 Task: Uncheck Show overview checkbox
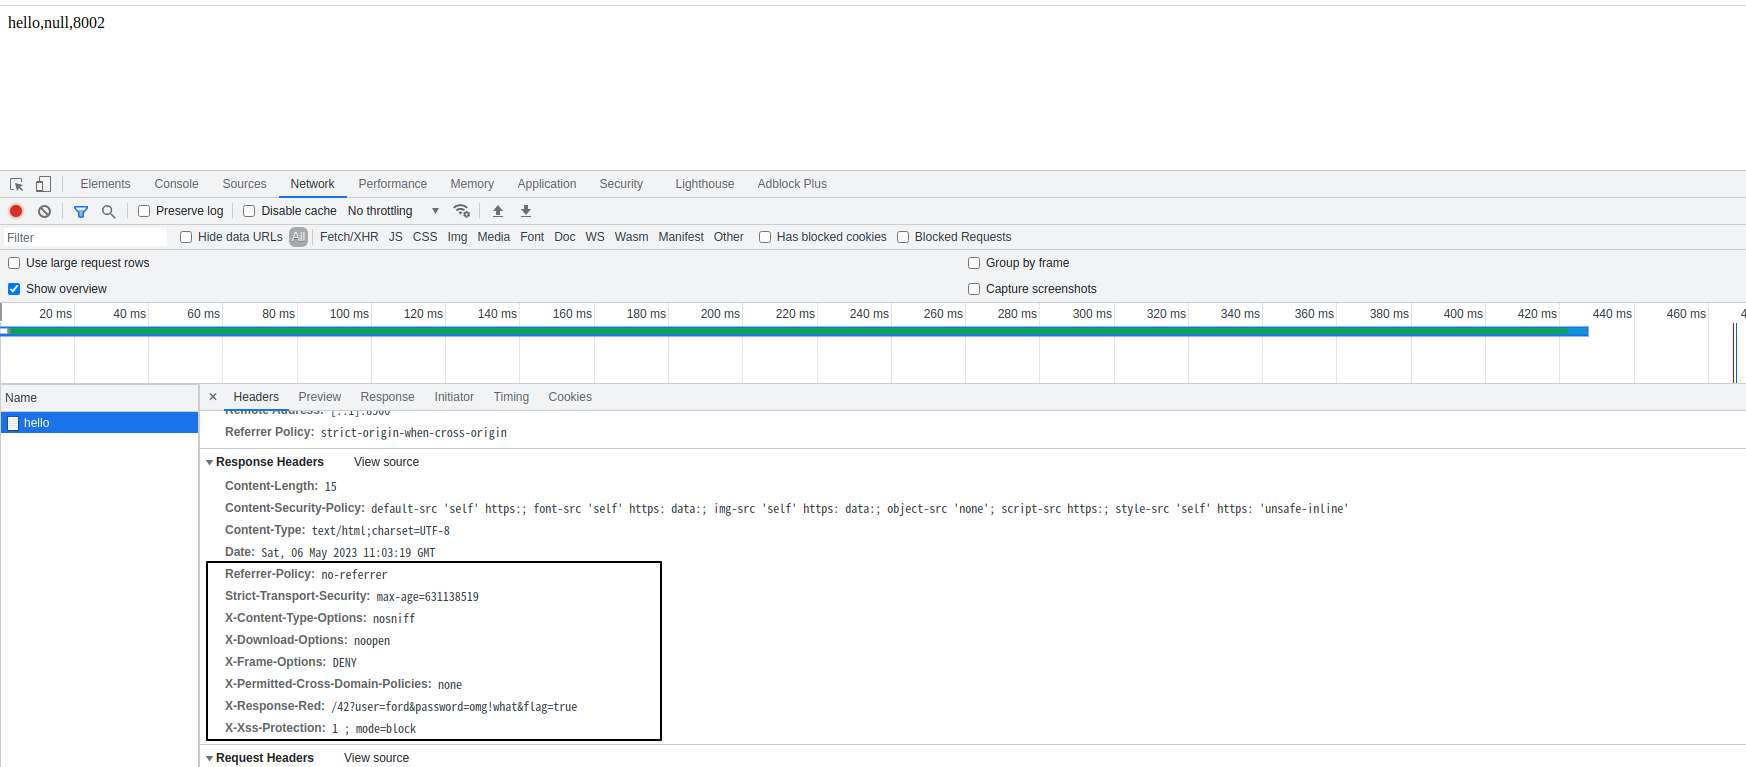coord(14,289)
